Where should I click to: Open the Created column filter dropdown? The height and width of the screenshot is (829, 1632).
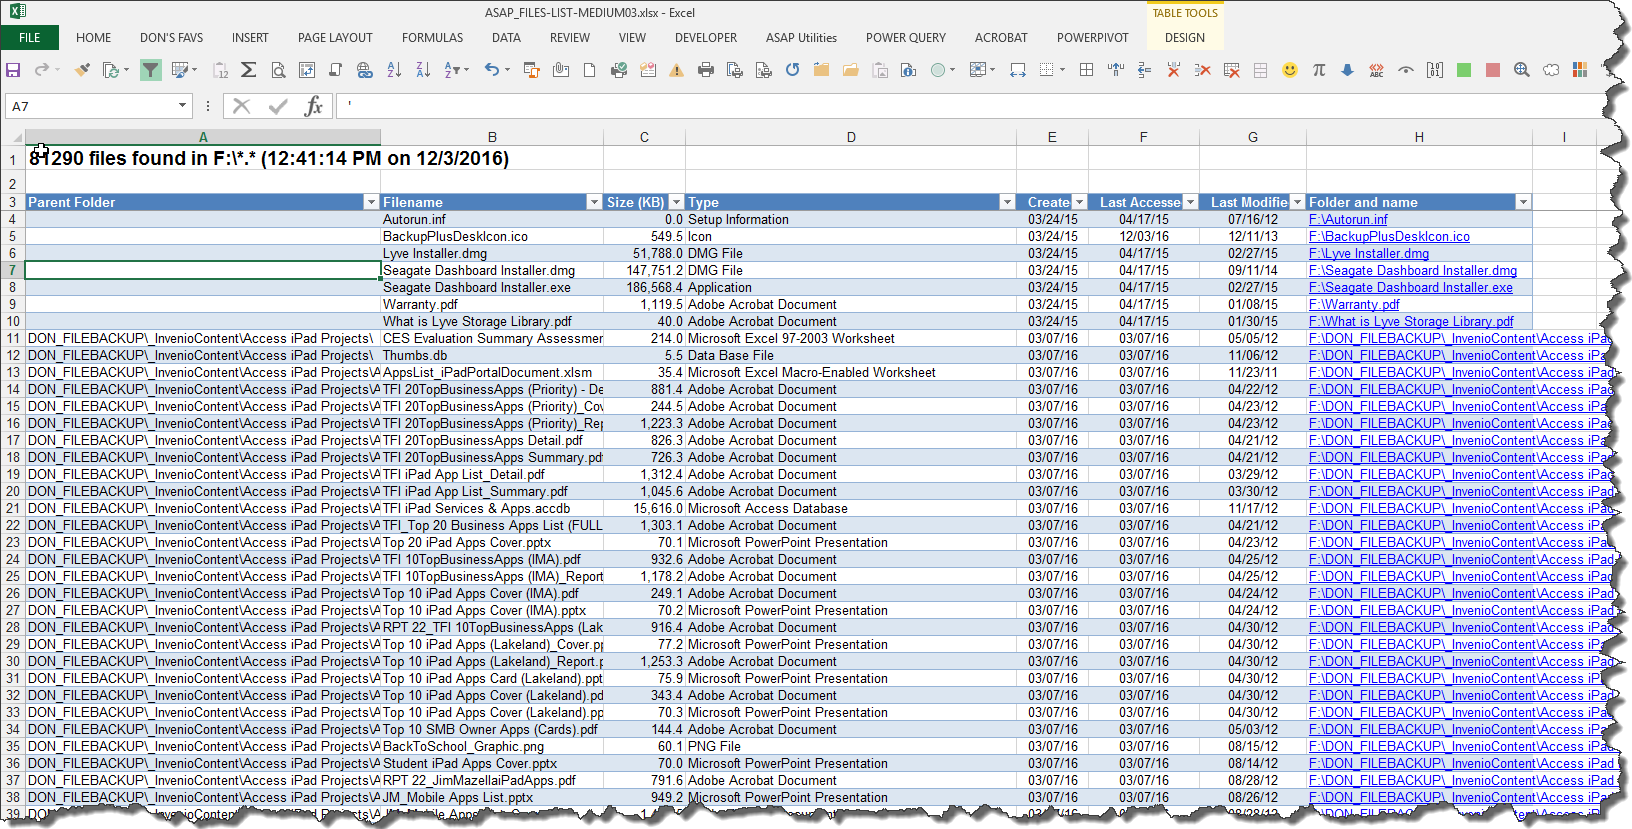pos(1079,202)
